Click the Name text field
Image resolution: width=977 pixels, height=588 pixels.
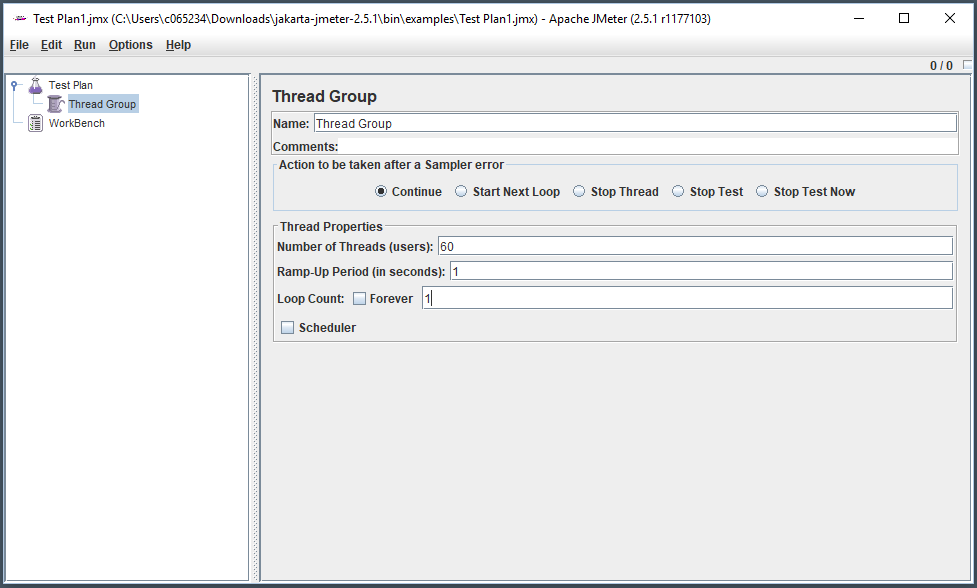[634, 123]
